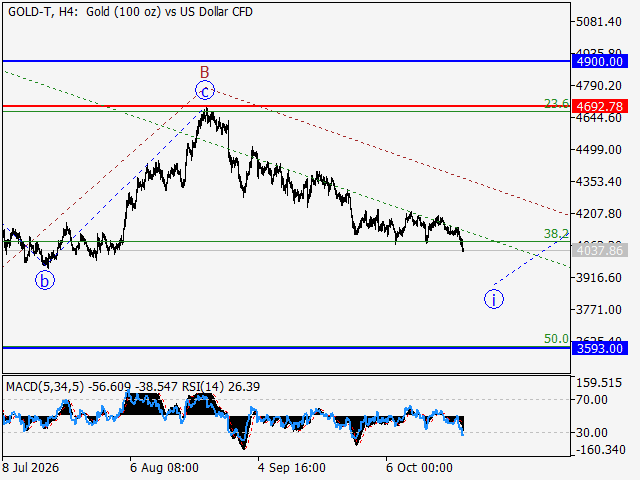The height and width of the screenshot is (480, 640).
Task: Click the circled b wave label
Action: coord(45,281)
